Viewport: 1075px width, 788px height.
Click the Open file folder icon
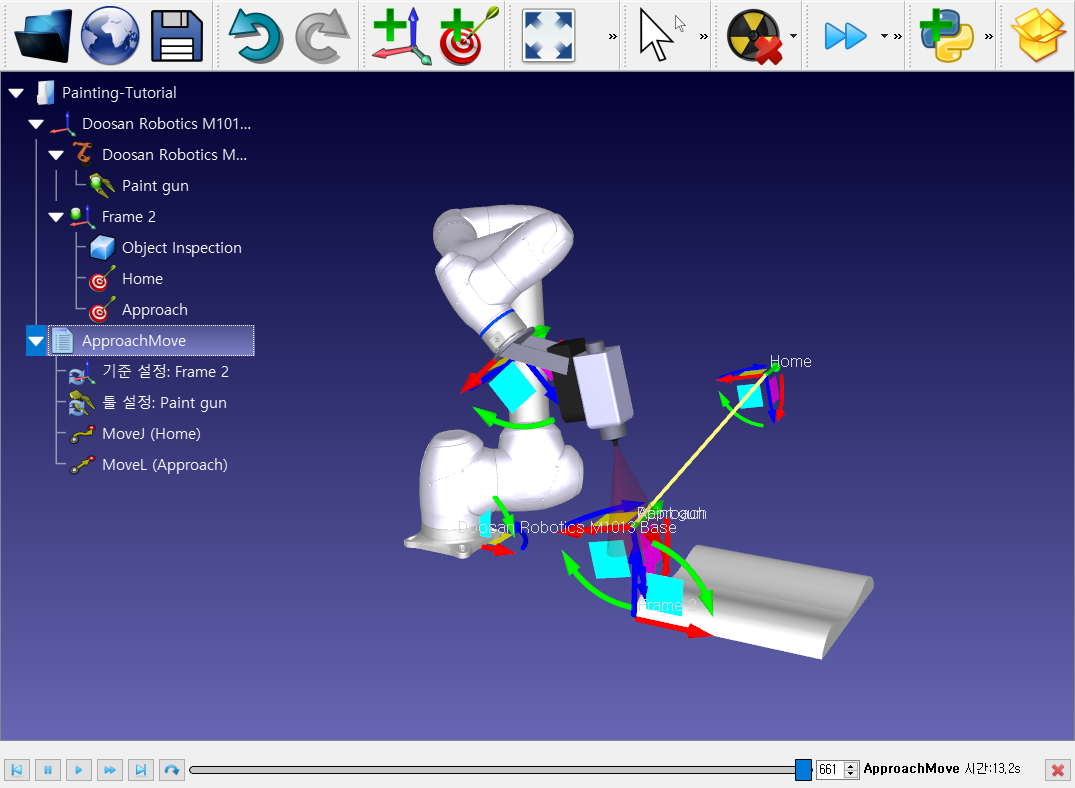coord(42,36)
